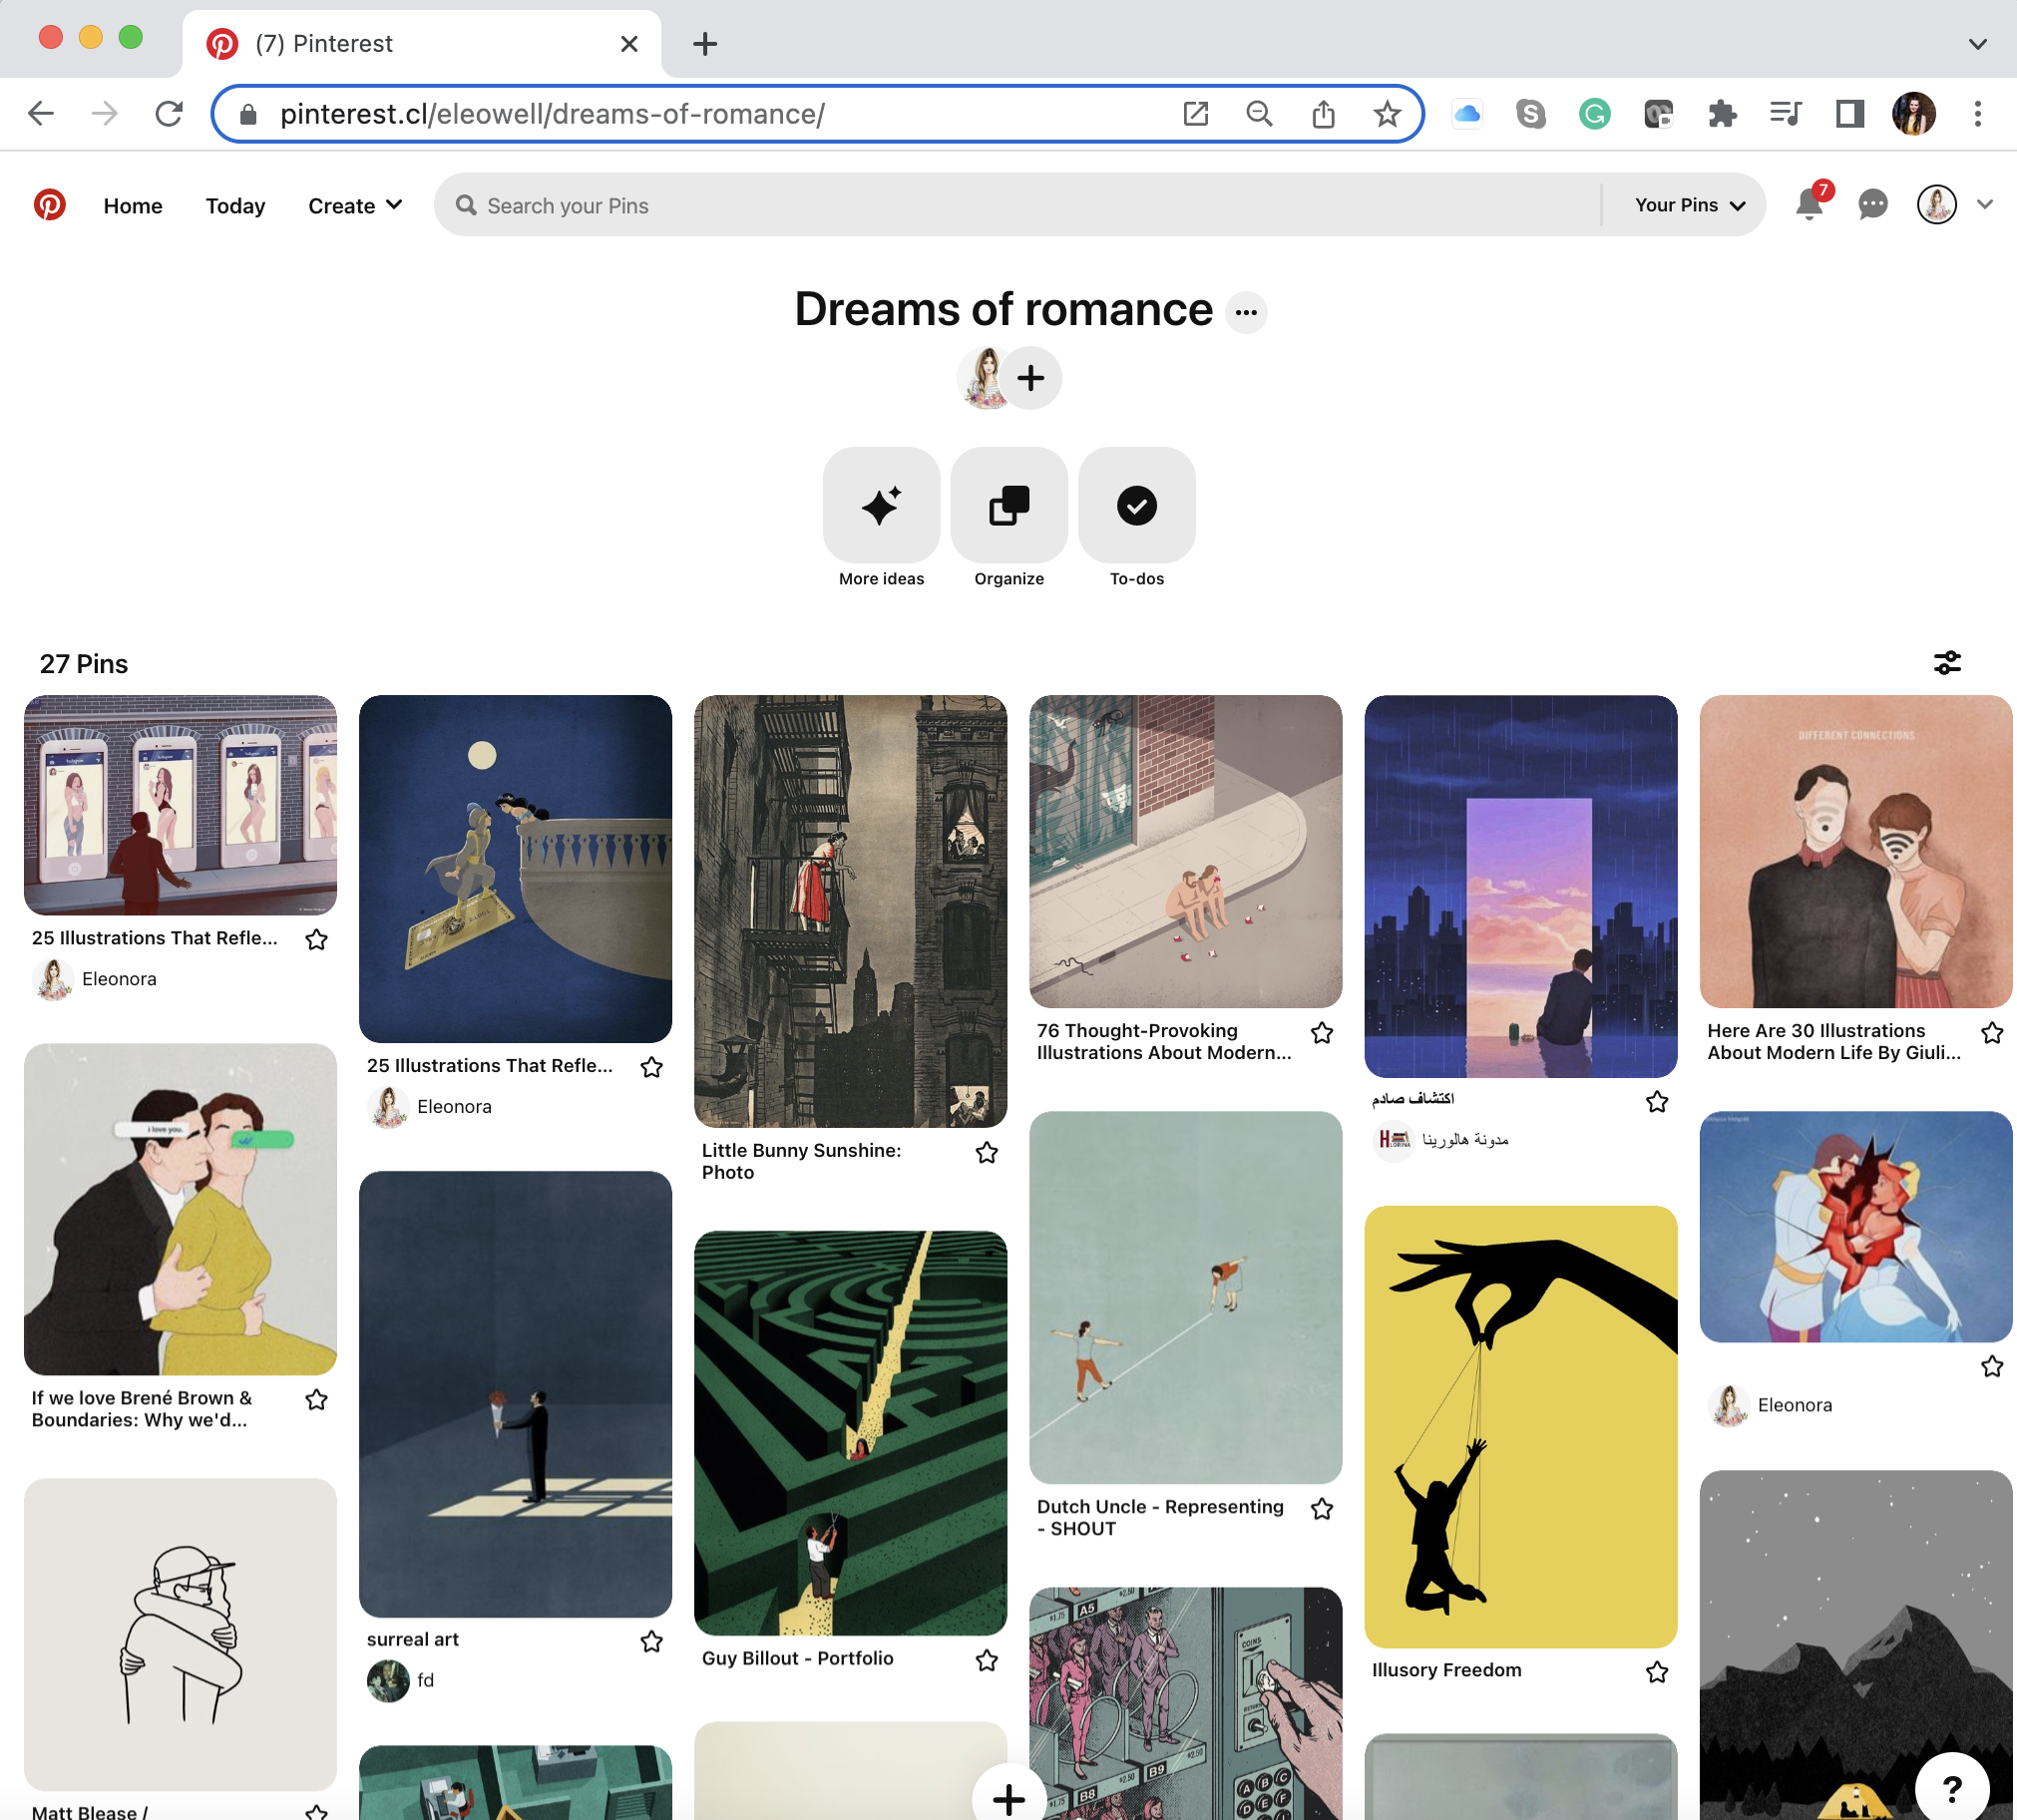The width and height of the screenshot is (2017, 1820).
Task: Click the Organize board icon
Action: [1008, 506]
